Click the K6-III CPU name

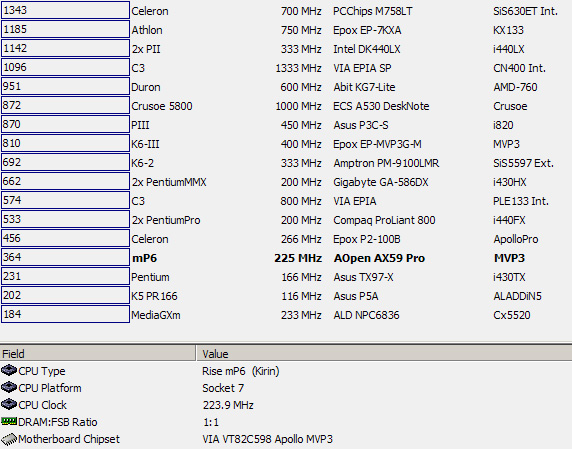[146, 144]
